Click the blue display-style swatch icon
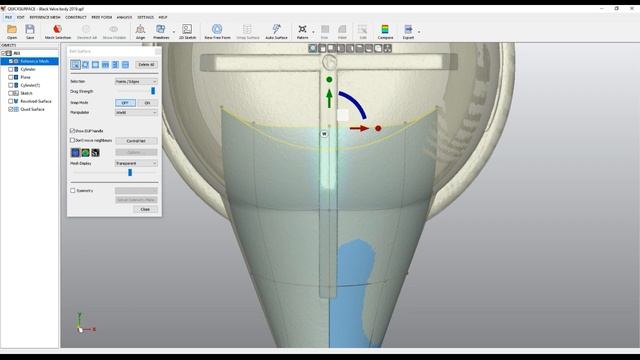 tap(75, 153)
